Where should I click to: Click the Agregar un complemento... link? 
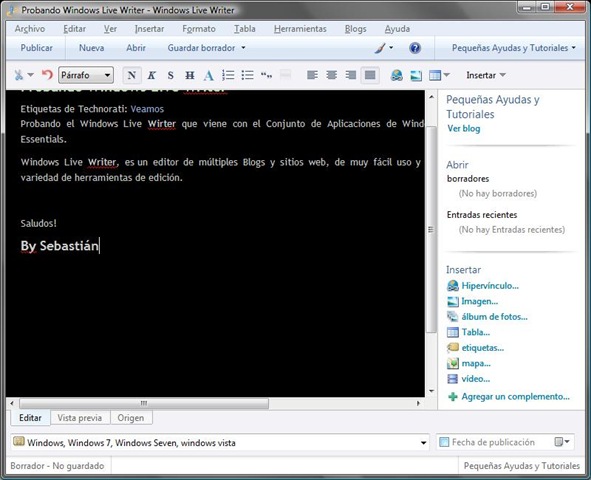[515, 396]
